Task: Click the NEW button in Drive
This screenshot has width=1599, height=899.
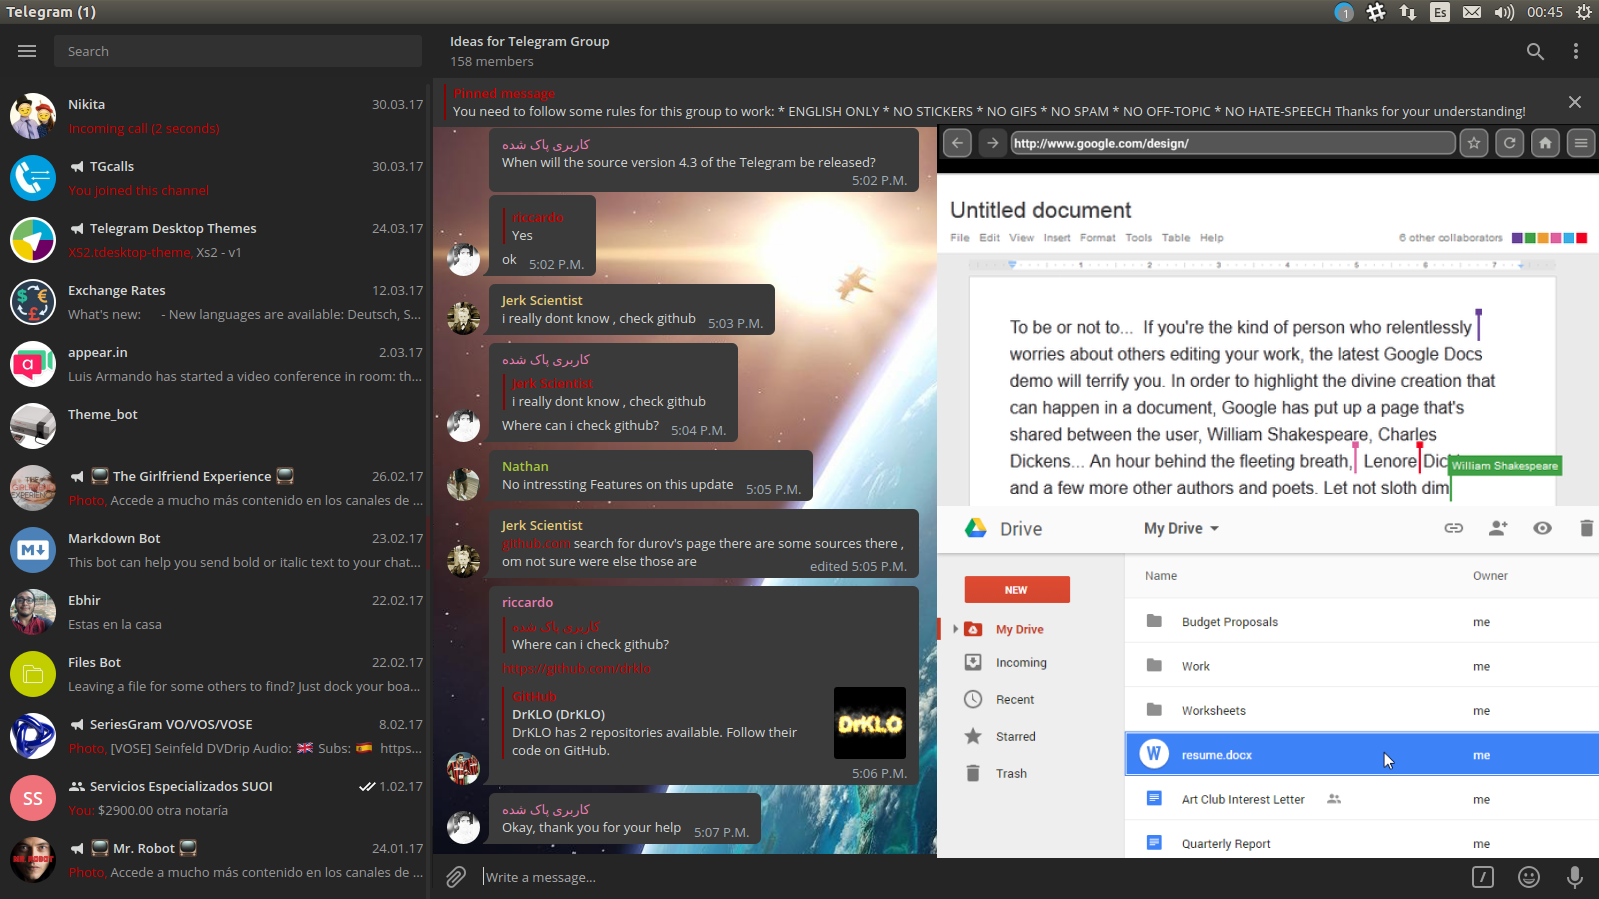Action: click(1017, 590)
